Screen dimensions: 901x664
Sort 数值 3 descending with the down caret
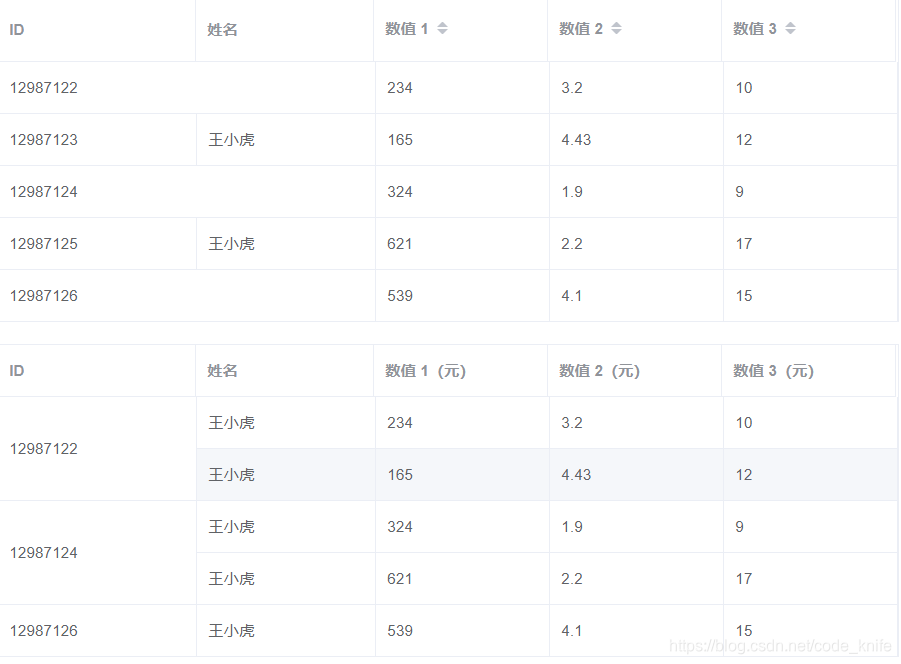[x=791, y=32]
